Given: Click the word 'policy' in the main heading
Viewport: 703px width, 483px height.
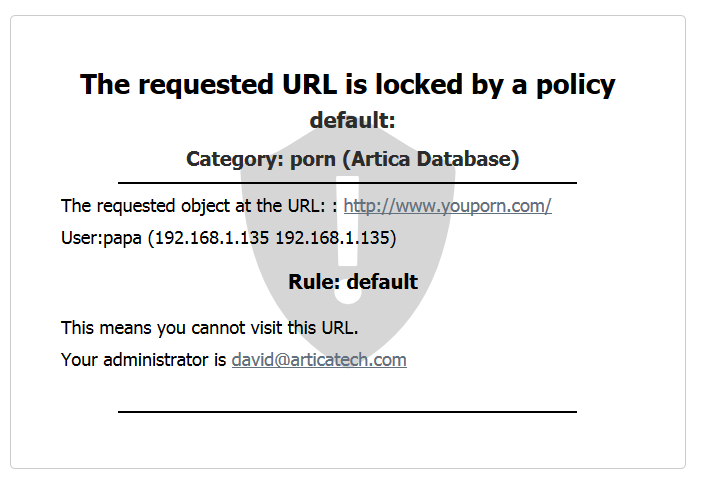Looking at the screenshot, I should [x=576, y=85].
